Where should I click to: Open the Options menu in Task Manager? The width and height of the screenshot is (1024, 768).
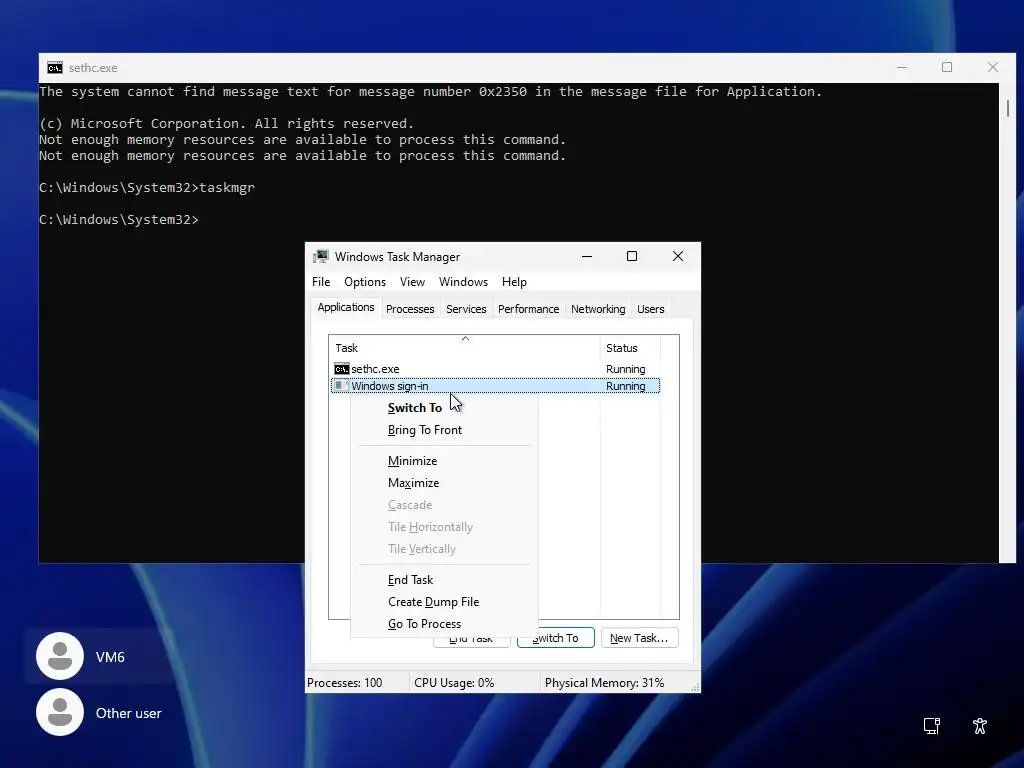[x=365, y=282]
